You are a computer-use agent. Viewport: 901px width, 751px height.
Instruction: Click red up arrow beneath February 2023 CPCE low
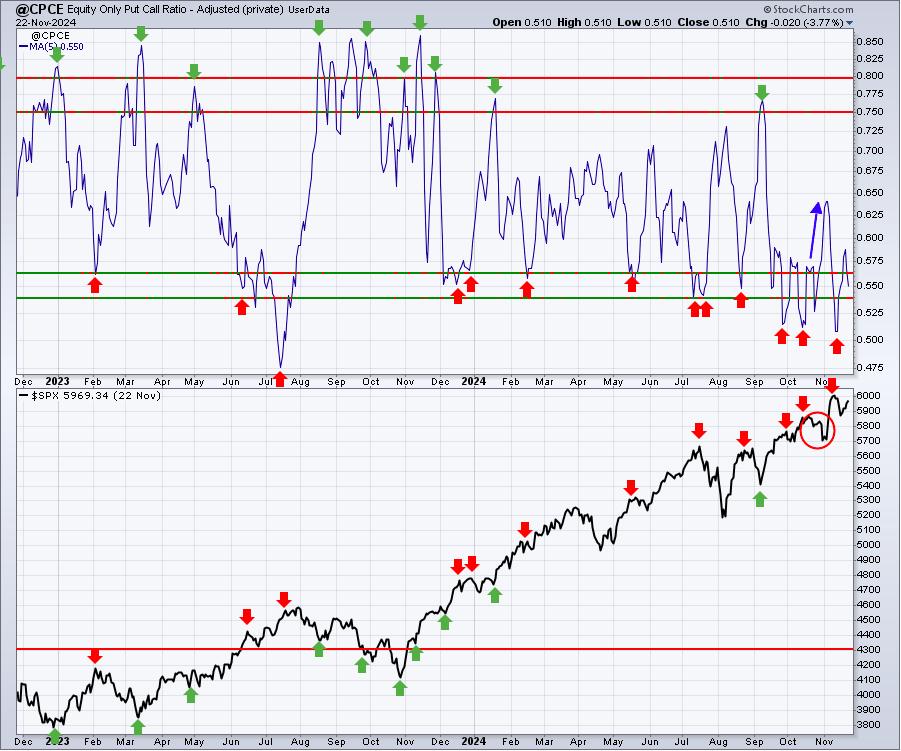(95, 285)
